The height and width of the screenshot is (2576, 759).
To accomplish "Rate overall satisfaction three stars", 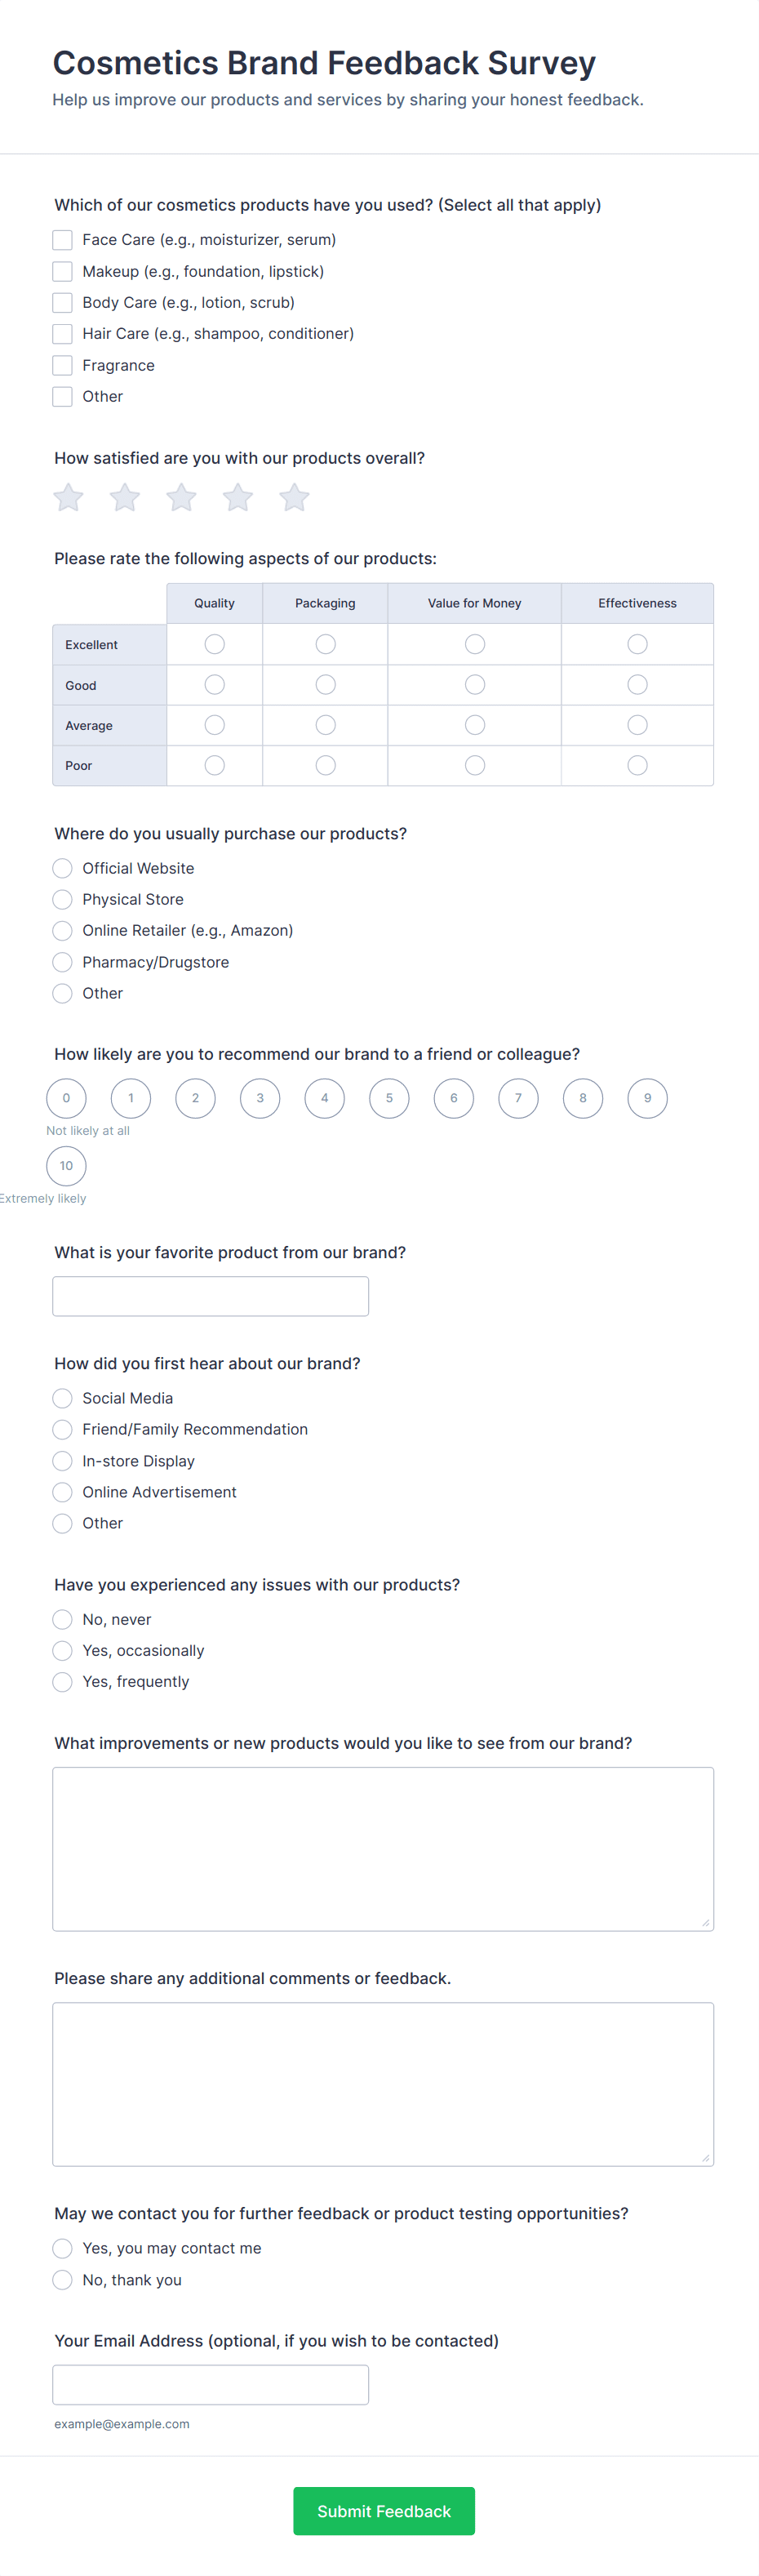I will pyautogui.click(x=181, y=497).
